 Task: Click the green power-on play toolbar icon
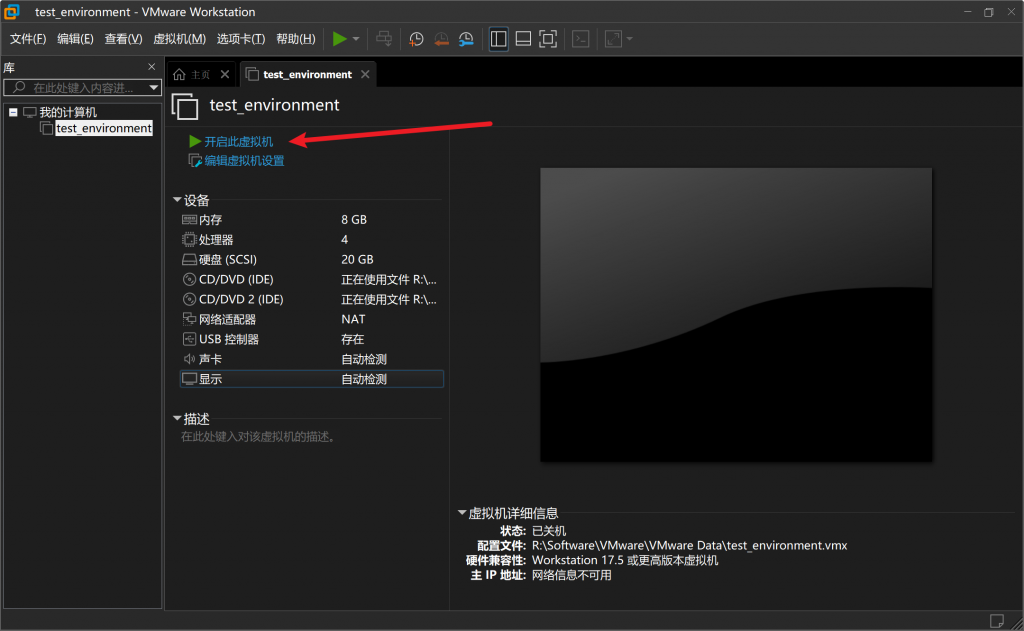339,39
